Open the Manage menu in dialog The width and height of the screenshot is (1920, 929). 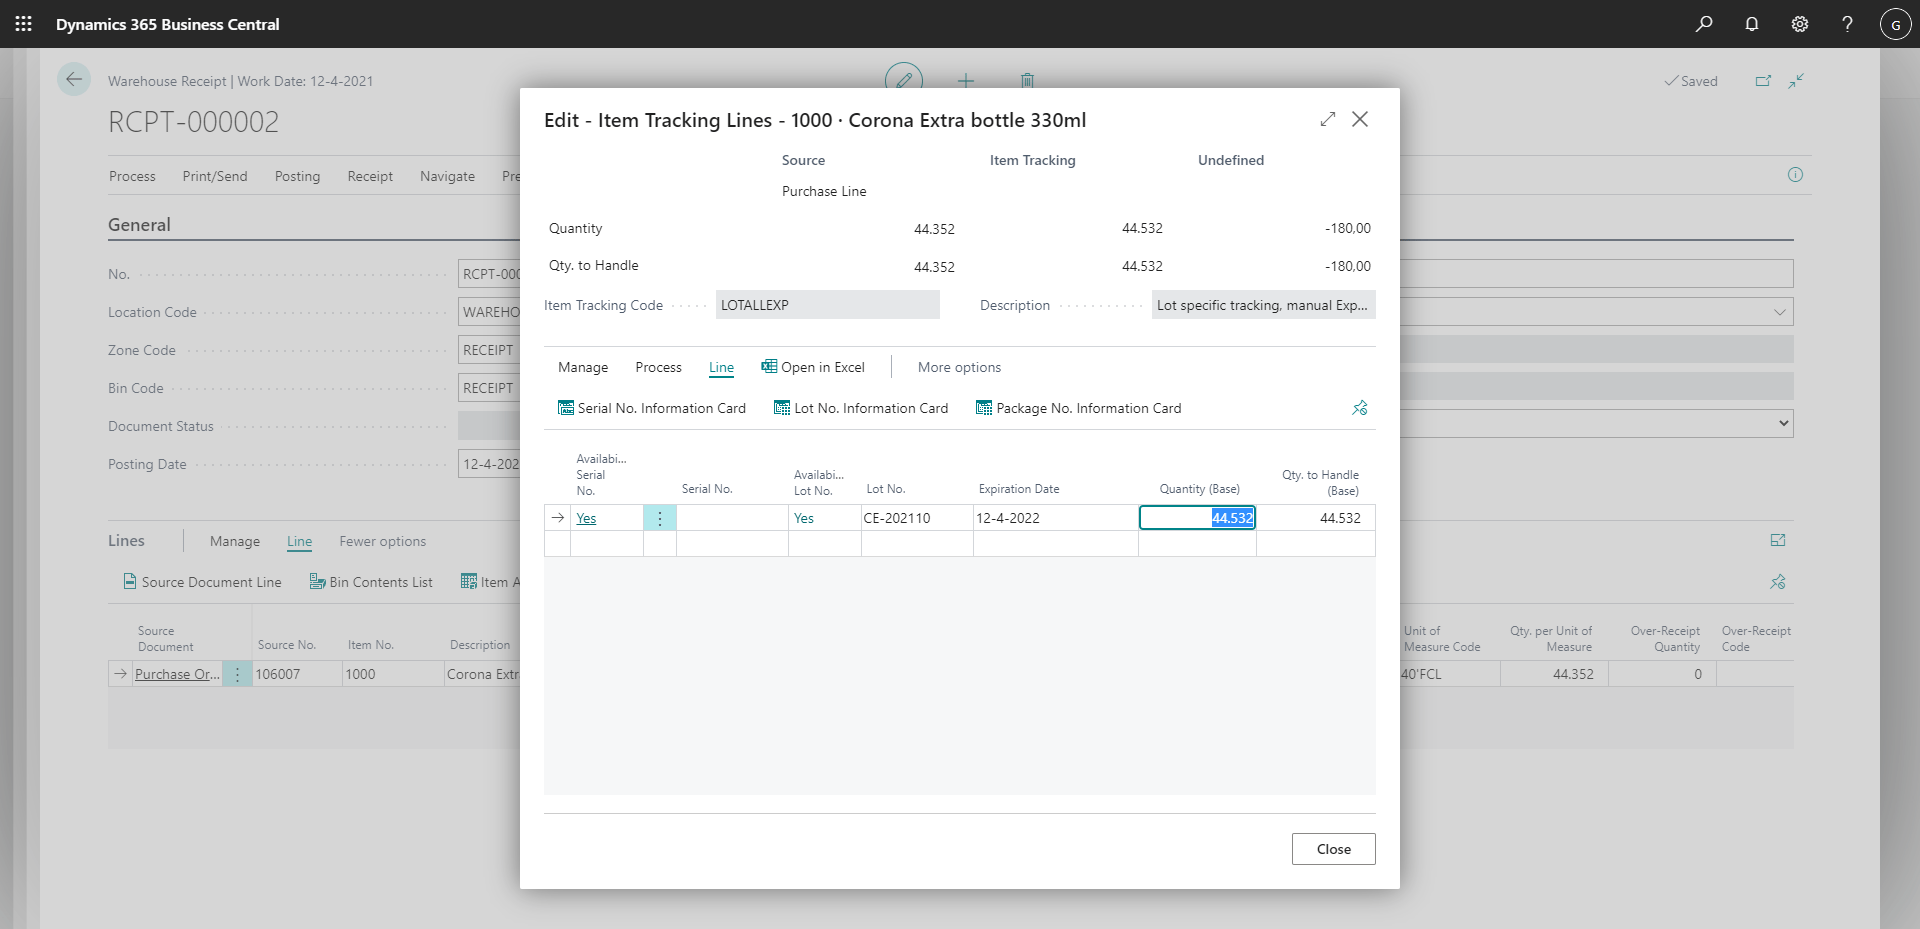583,367
